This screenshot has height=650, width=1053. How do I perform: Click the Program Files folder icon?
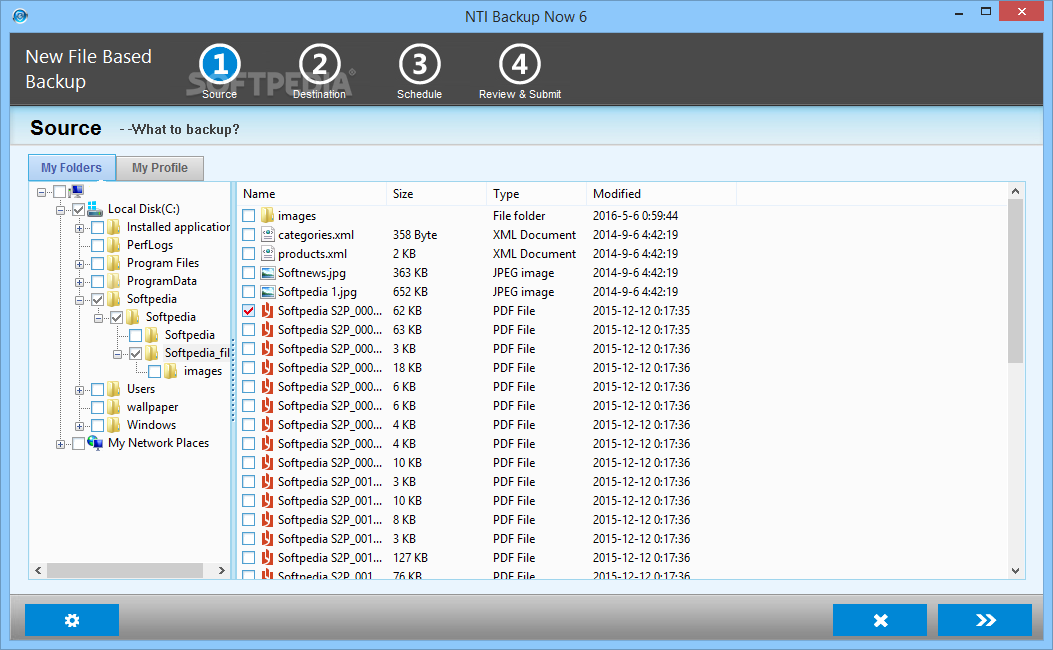click(114, 263)
